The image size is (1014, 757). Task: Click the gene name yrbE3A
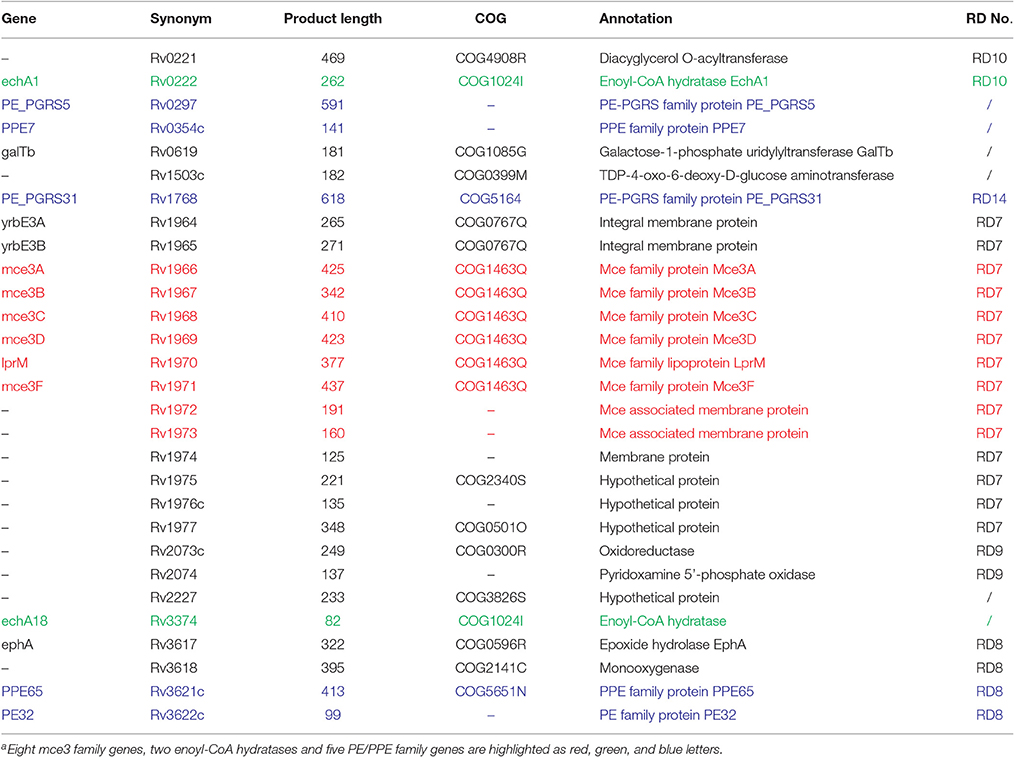pos(23,222)
